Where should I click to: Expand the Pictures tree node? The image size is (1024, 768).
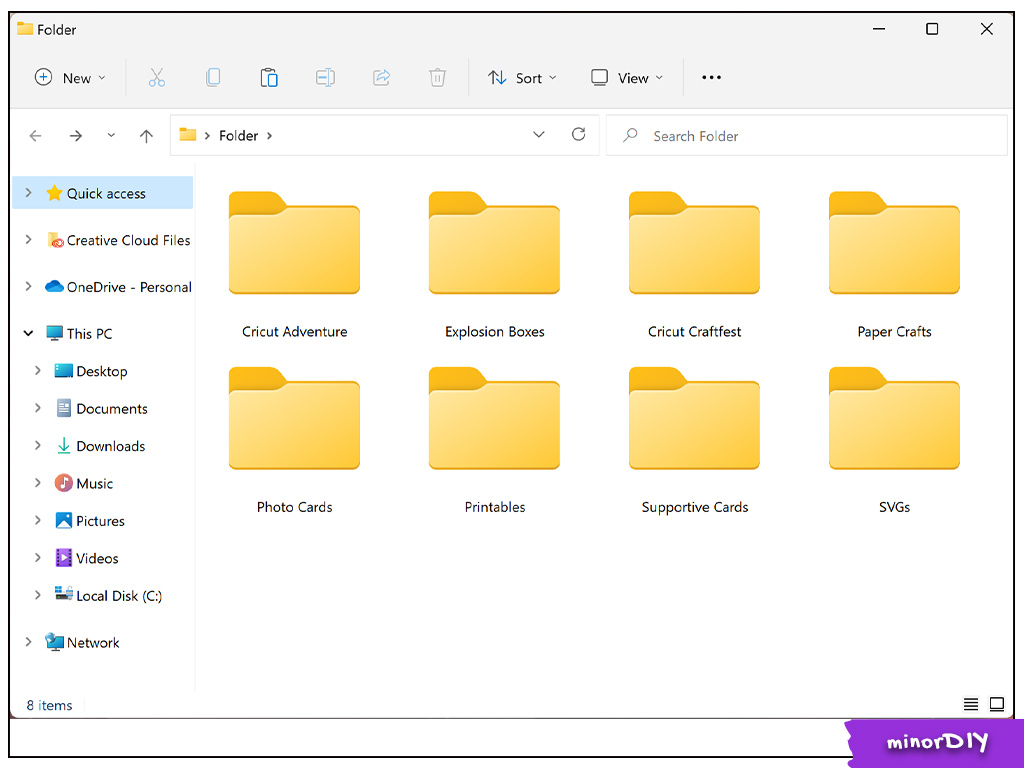[x=38, y=520]
